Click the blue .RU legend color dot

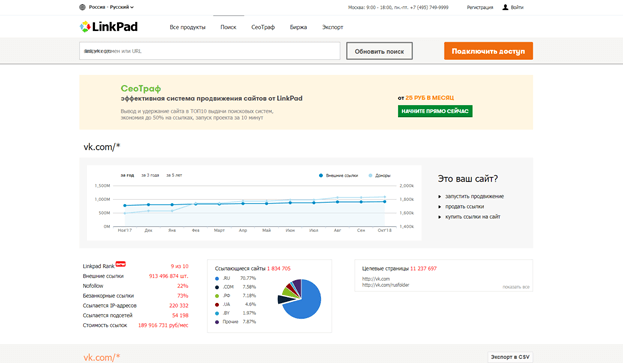coord(217,278)
